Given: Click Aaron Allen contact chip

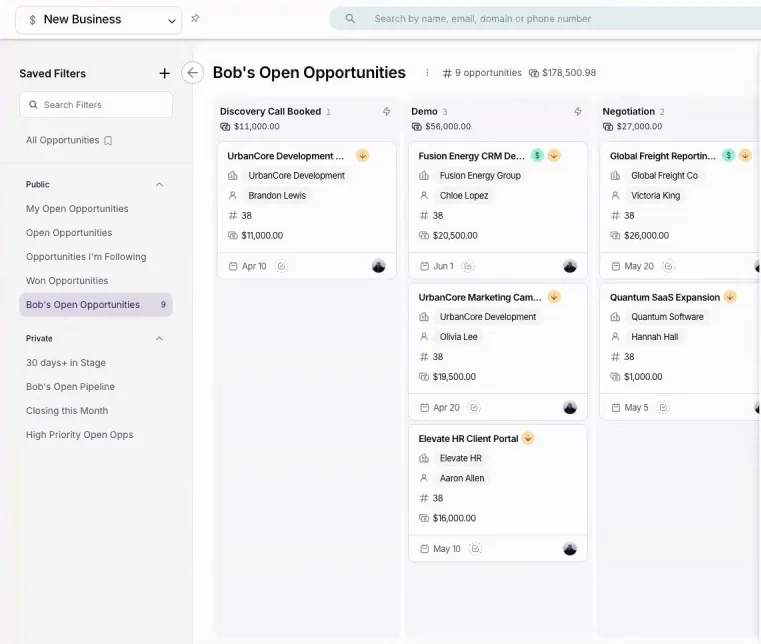Looking at the screenshot, I should [x=462, y=478].
